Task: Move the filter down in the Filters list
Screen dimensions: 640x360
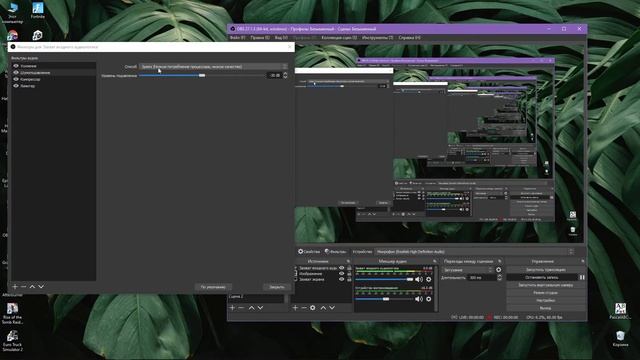Action: pyautogui.click(x=41, y=287)
